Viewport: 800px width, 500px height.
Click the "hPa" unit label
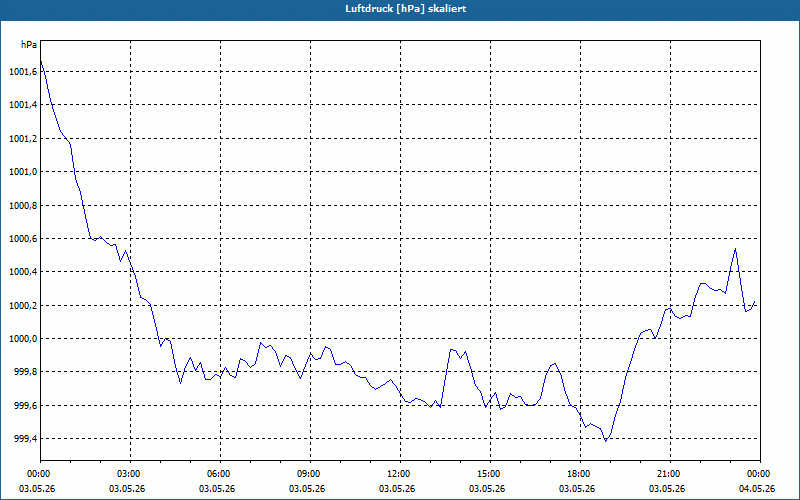(29, 45)
